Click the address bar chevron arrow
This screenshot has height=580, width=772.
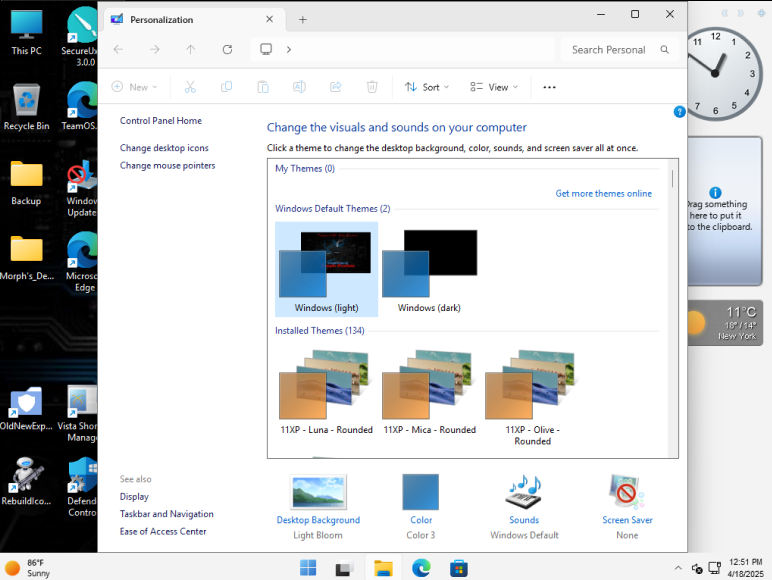[x=289, y=49]
